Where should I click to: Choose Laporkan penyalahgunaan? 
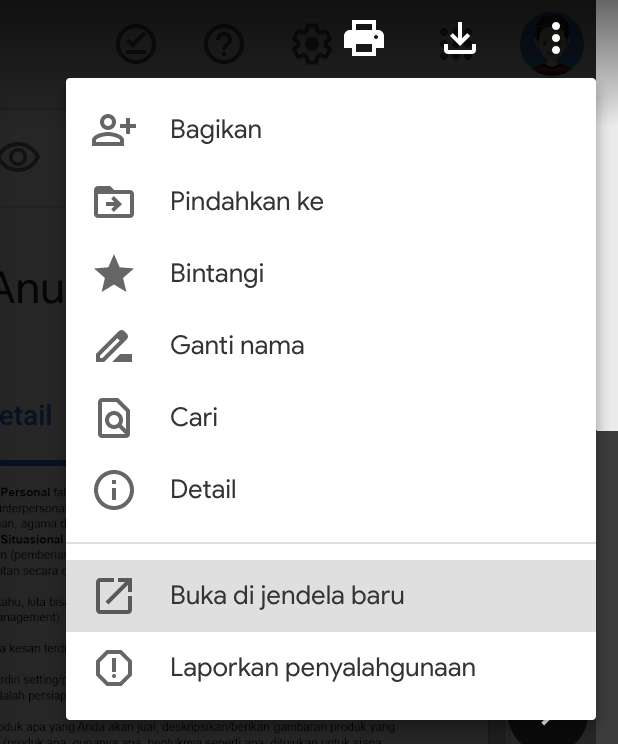click(322, 668)
